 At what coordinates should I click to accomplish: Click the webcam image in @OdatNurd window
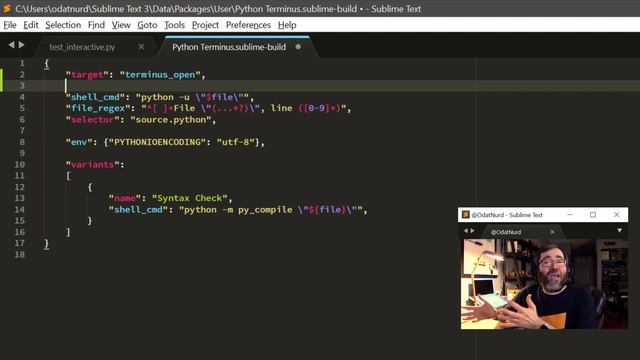pos(544,284)
